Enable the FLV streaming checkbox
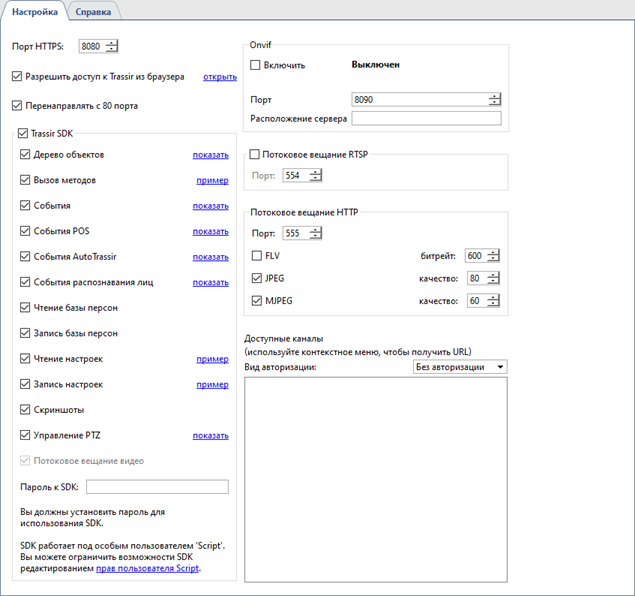 coord(257,256)
